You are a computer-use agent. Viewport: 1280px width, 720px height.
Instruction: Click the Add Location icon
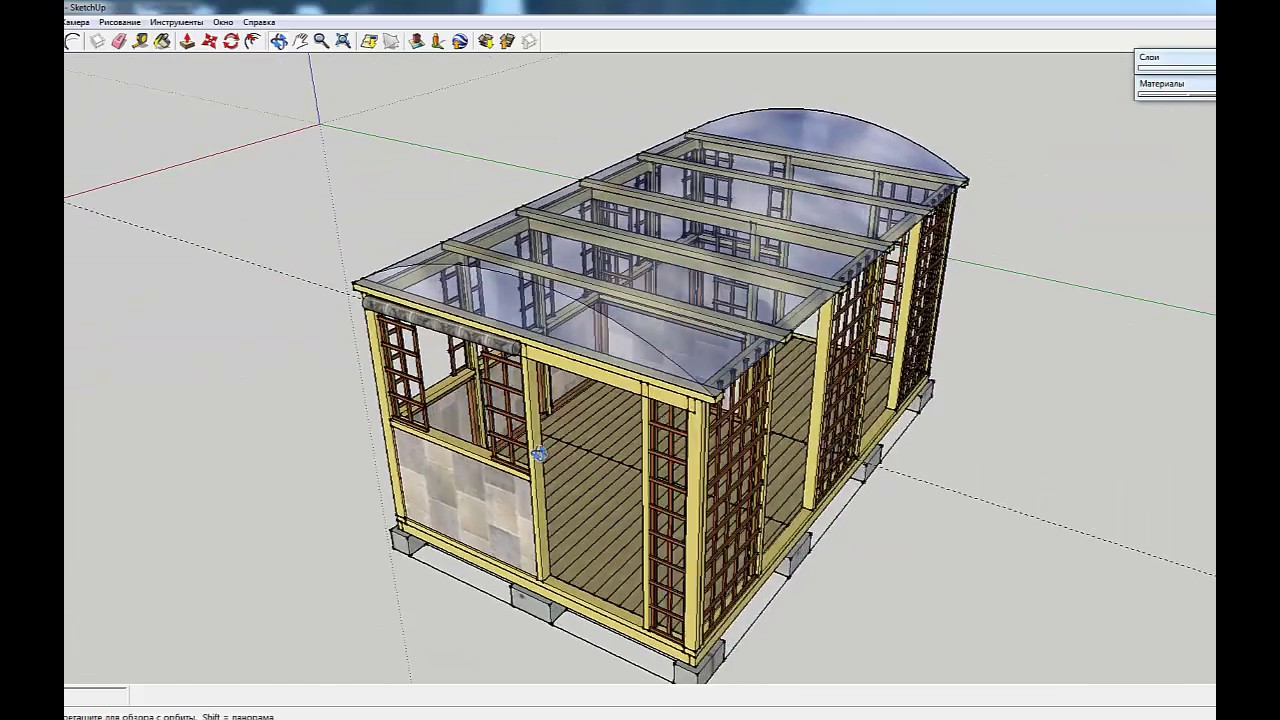369,41
